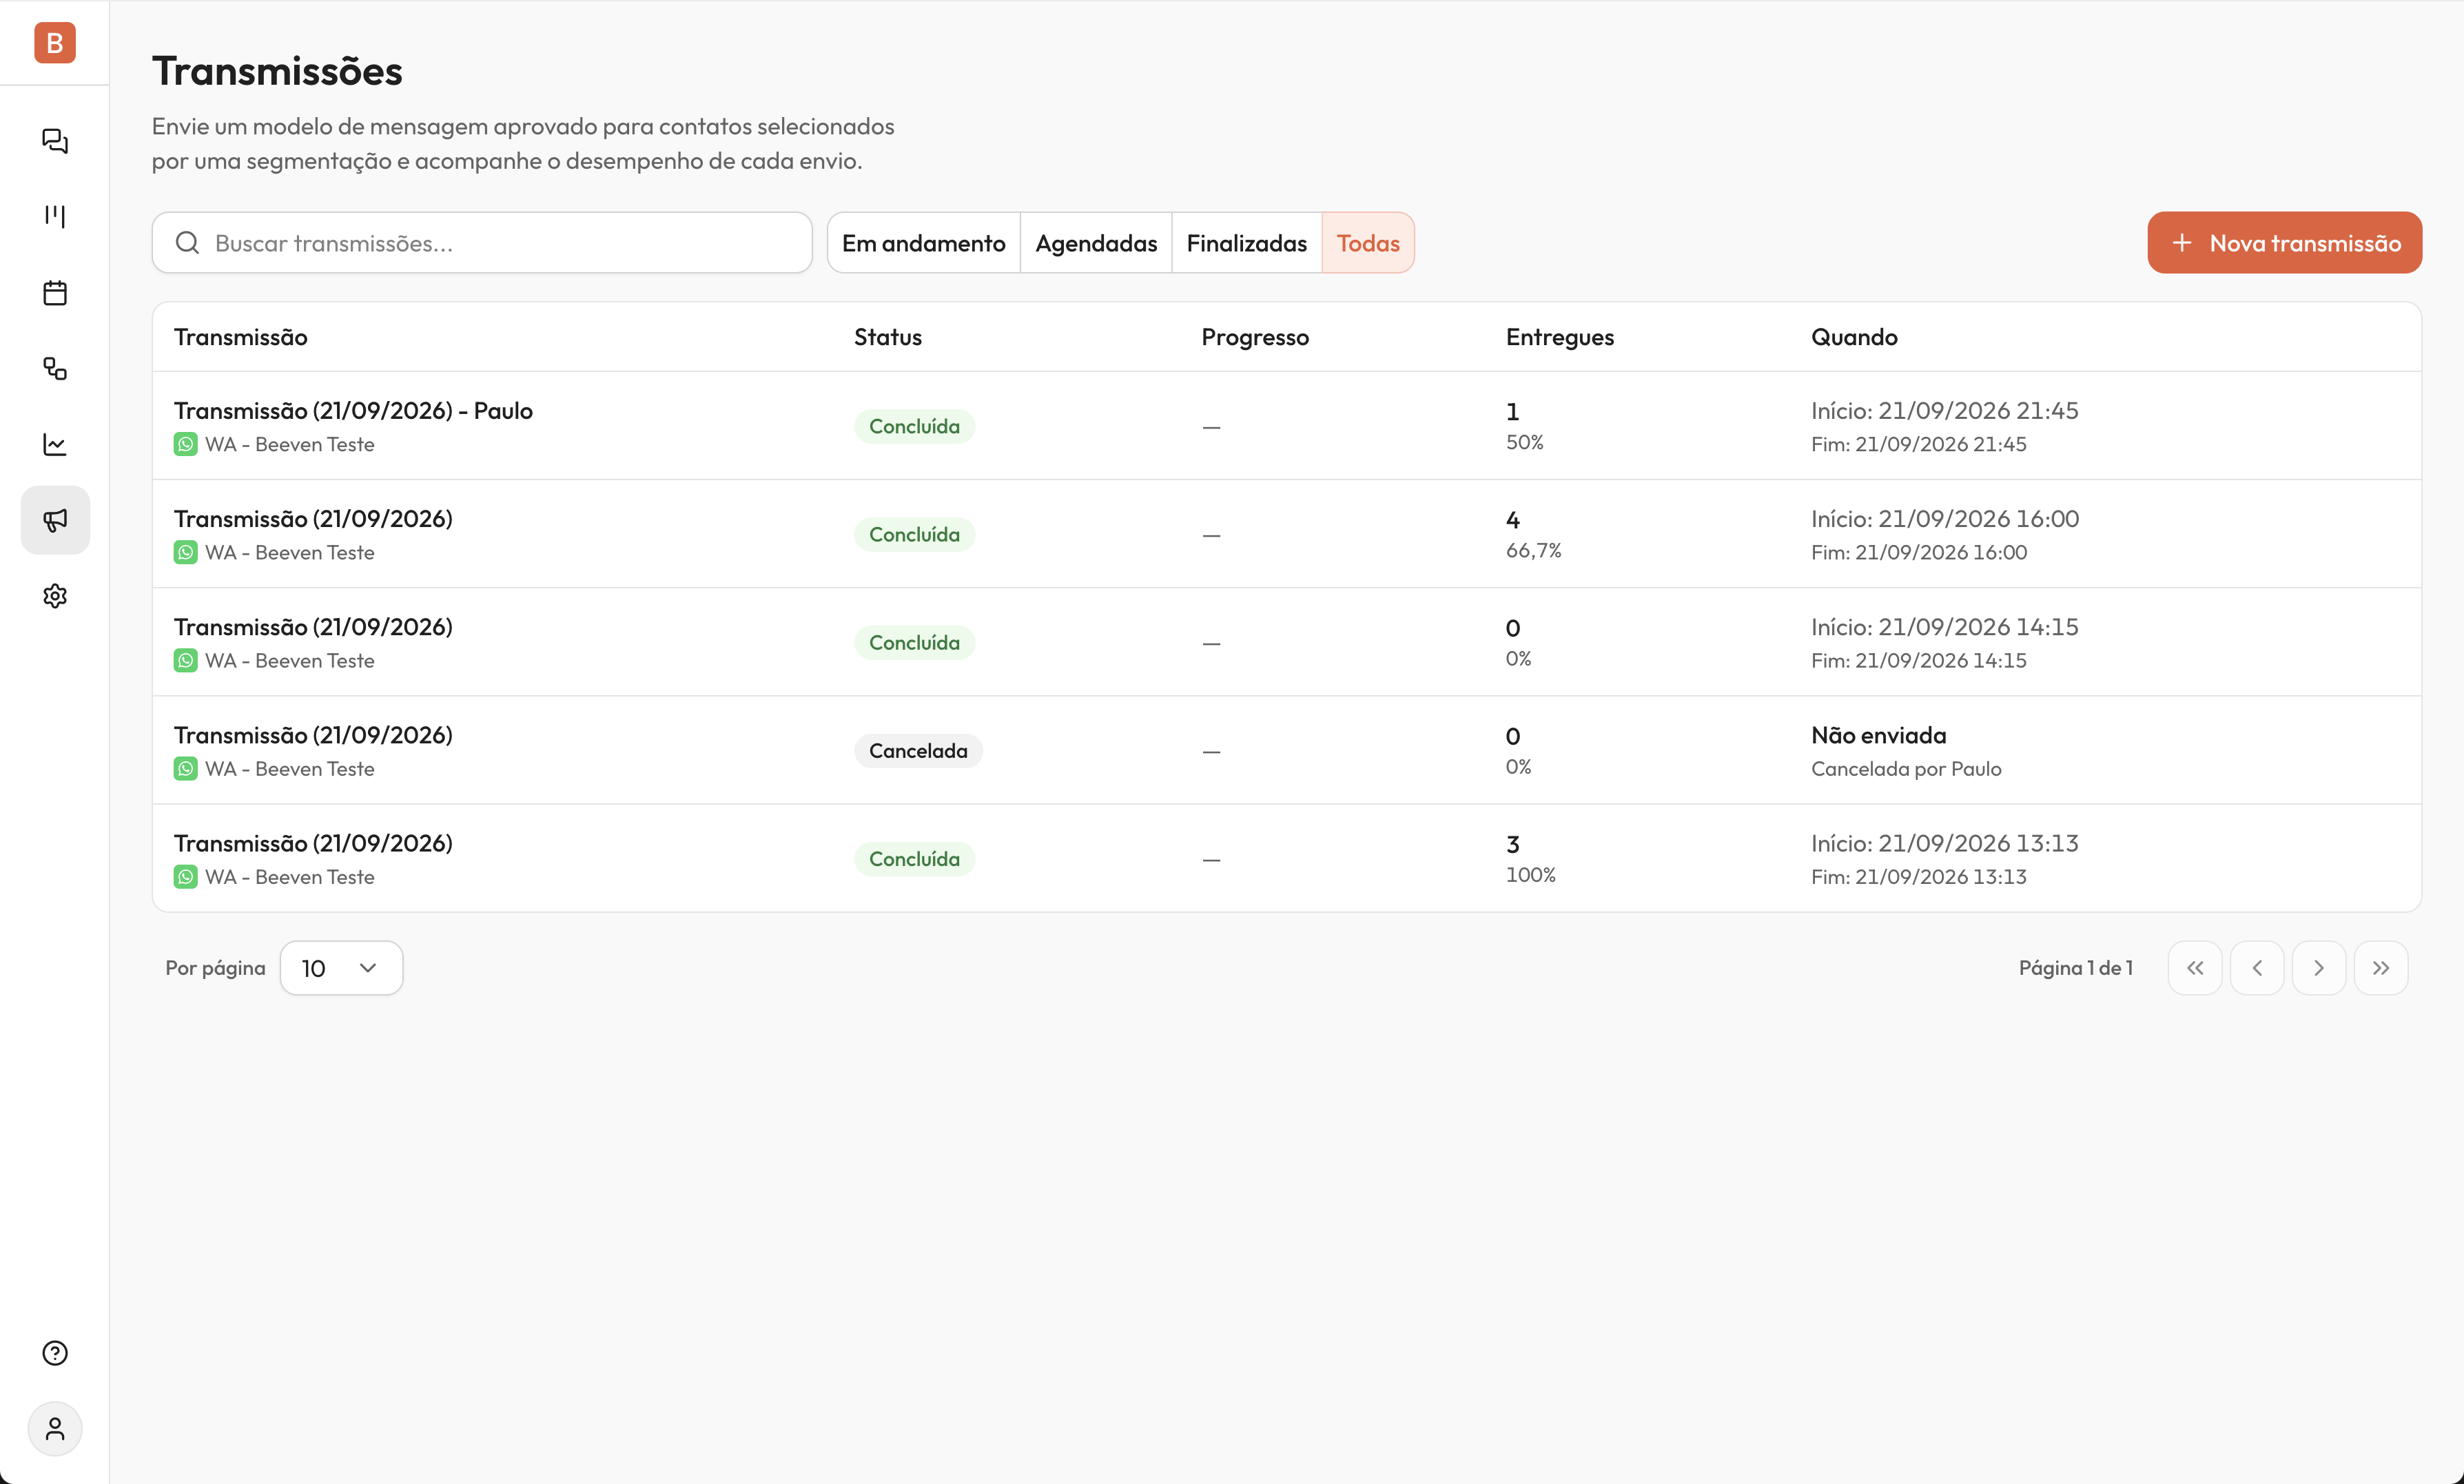Click the Nova transmissão button
This screenshot has height=1484, width=2464.
click(x=2285, y=243)
